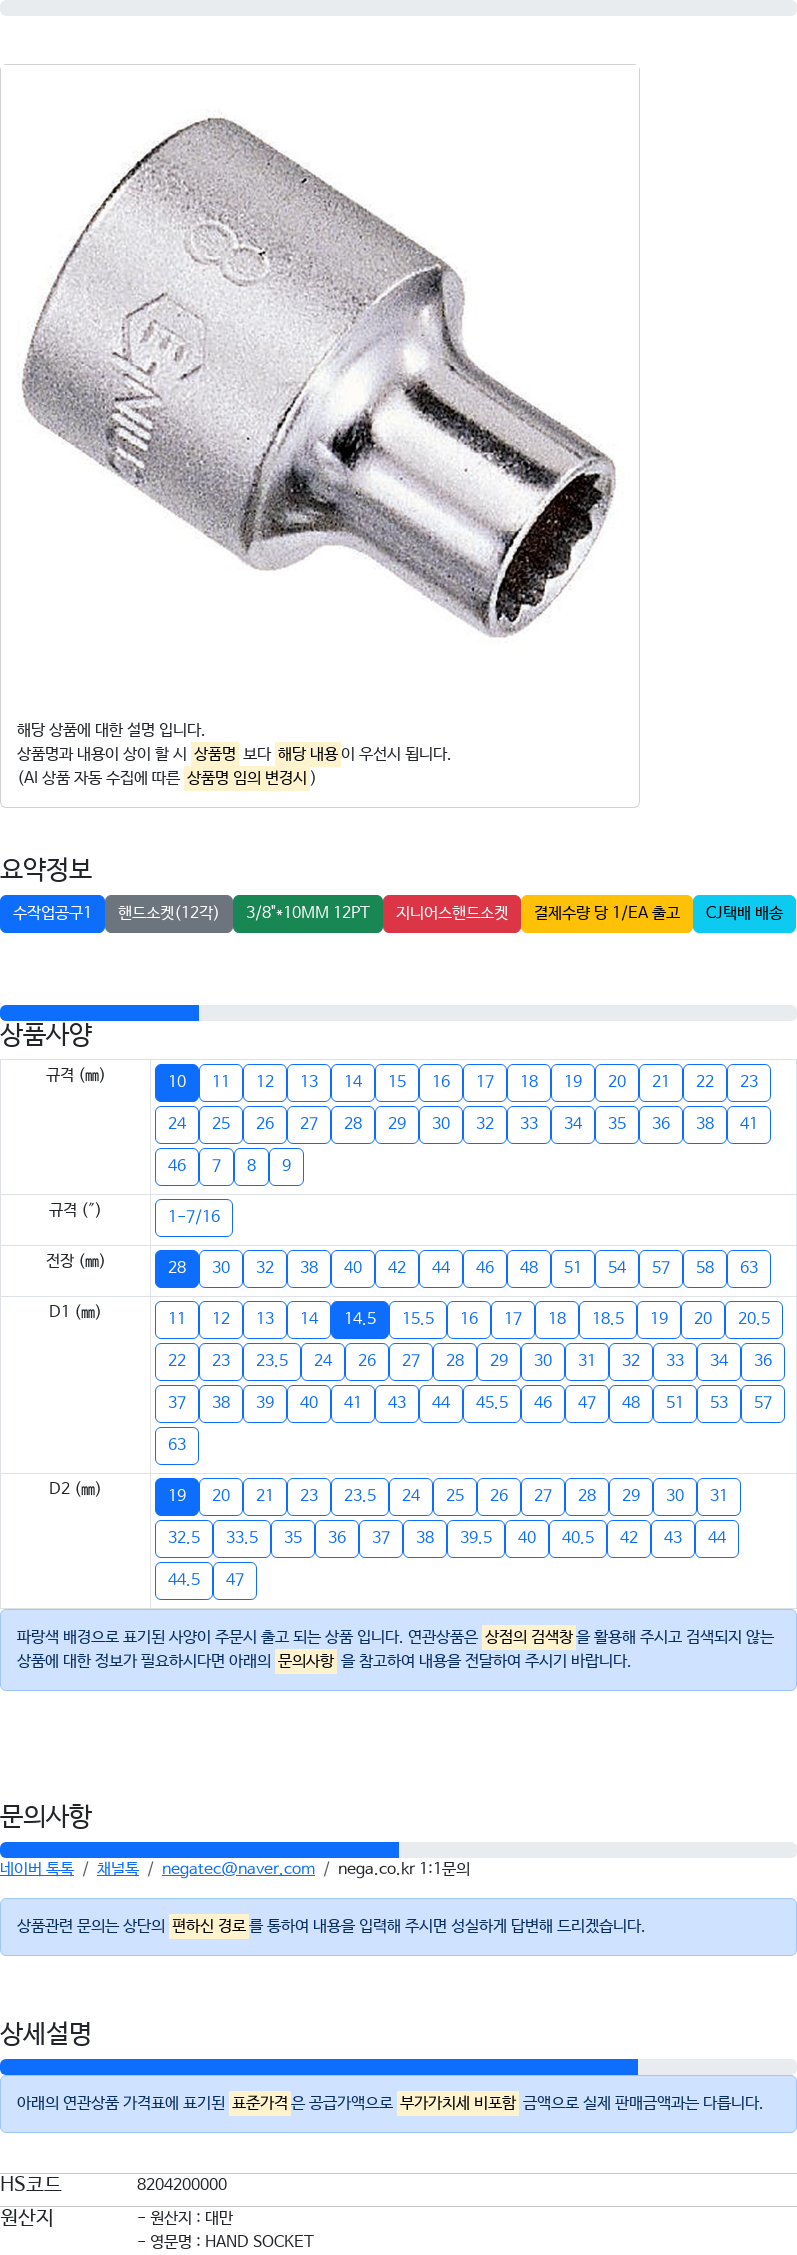
Task: Select D1 value 14.5
Action: (360, 1319)
